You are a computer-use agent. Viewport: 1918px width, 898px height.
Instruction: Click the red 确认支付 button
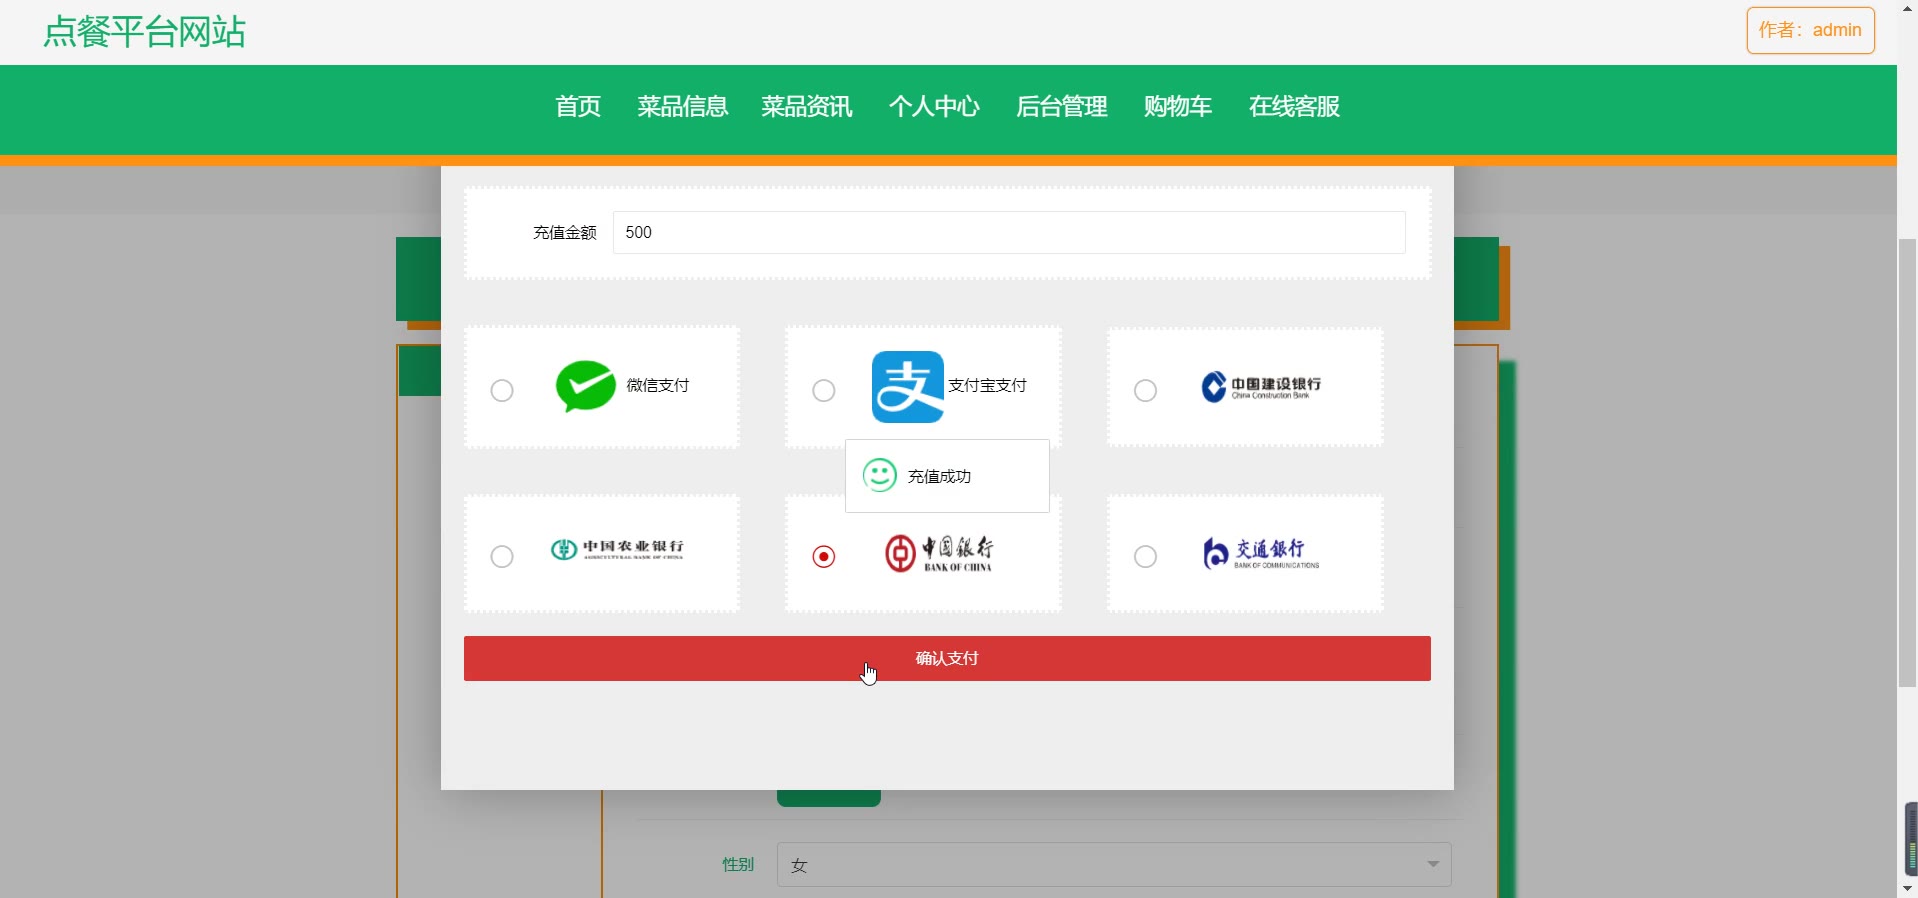pos(947,659)
